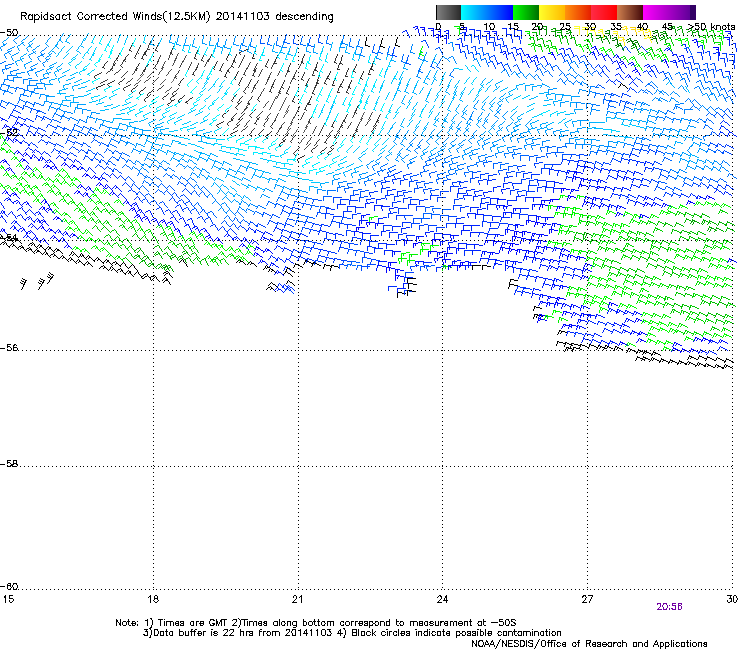The image size is (740, 650).
Task: Click the magenta 40-45 knots legend swatch
Action: click(656, 12)
